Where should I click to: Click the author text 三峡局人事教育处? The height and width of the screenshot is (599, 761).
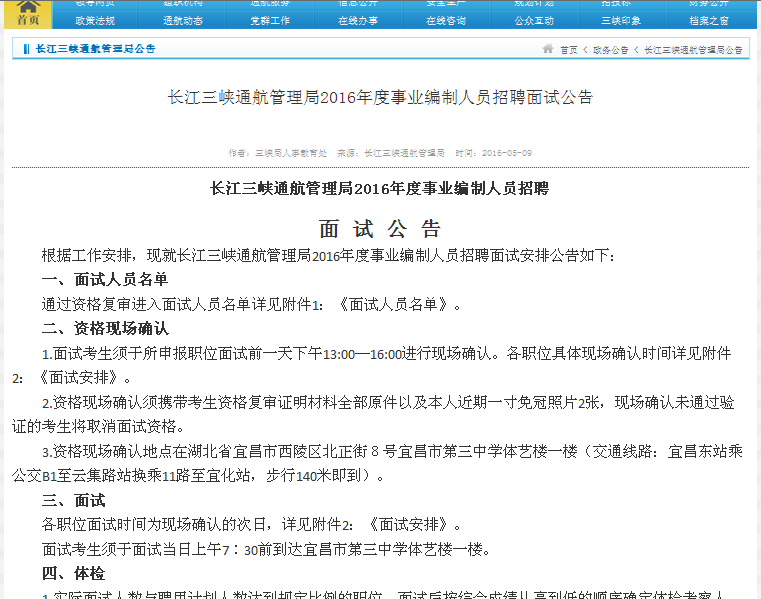coord(291,153)
